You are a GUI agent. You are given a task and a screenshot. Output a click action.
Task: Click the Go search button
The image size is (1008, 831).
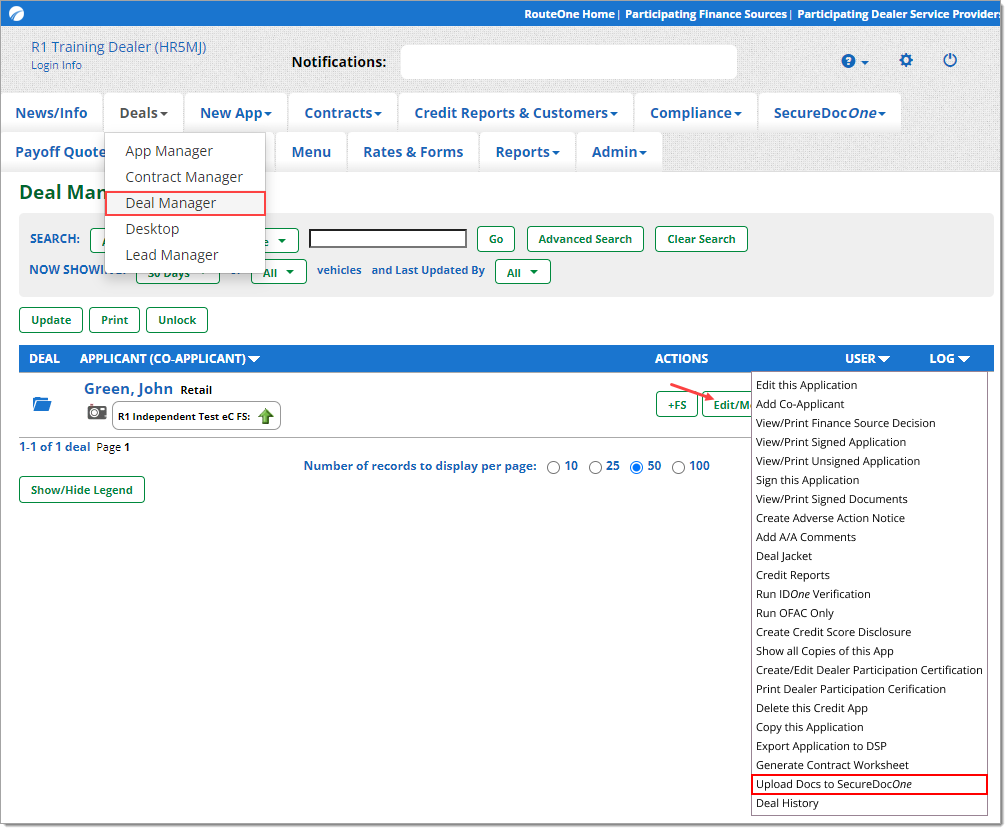click(497, 240)
